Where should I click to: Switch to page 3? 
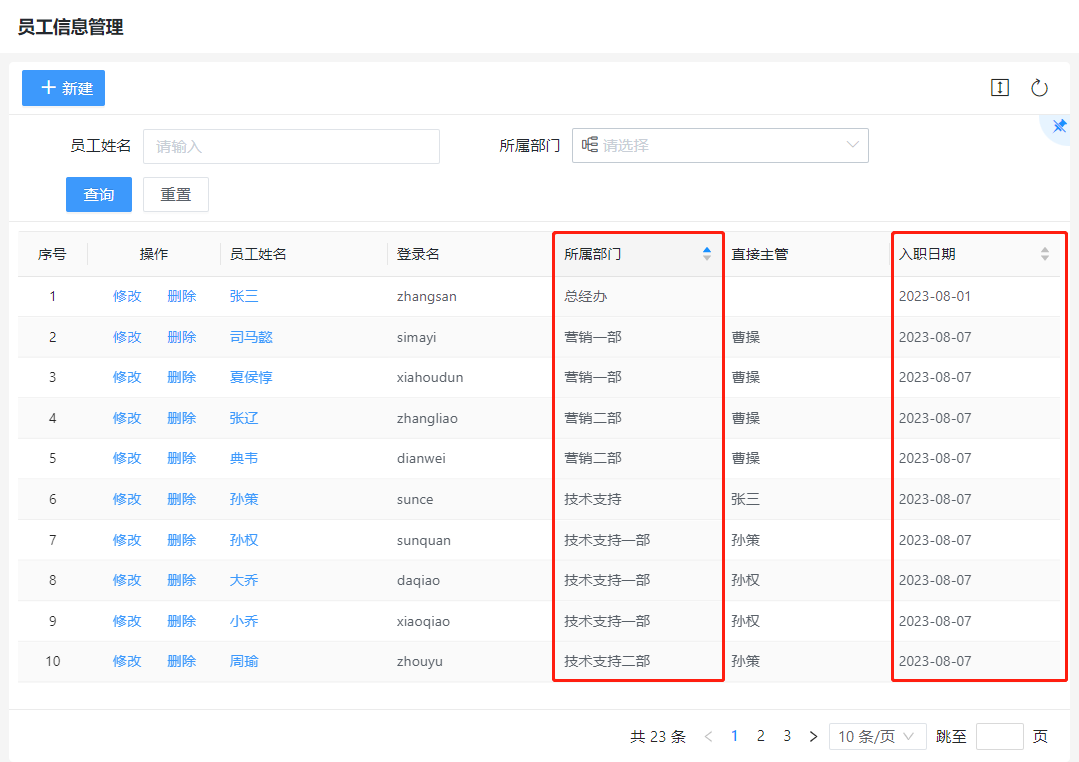point(787,736)
